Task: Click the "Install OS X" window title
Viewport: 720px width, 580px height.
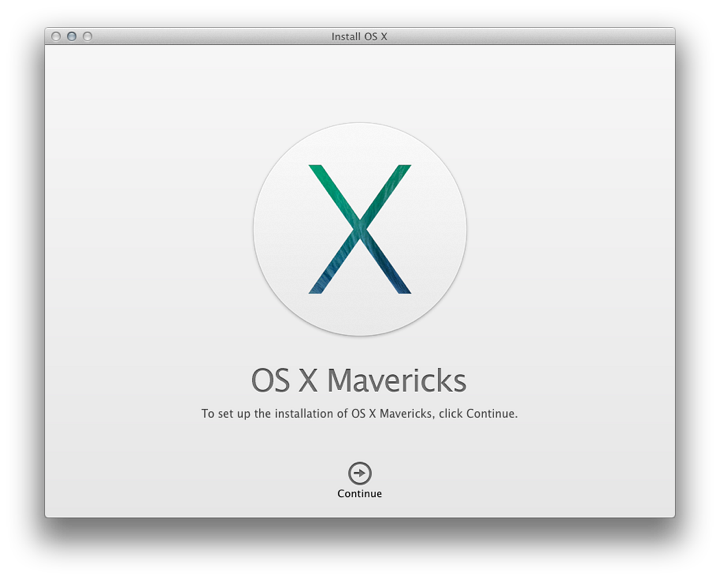Action: (360, 36)
